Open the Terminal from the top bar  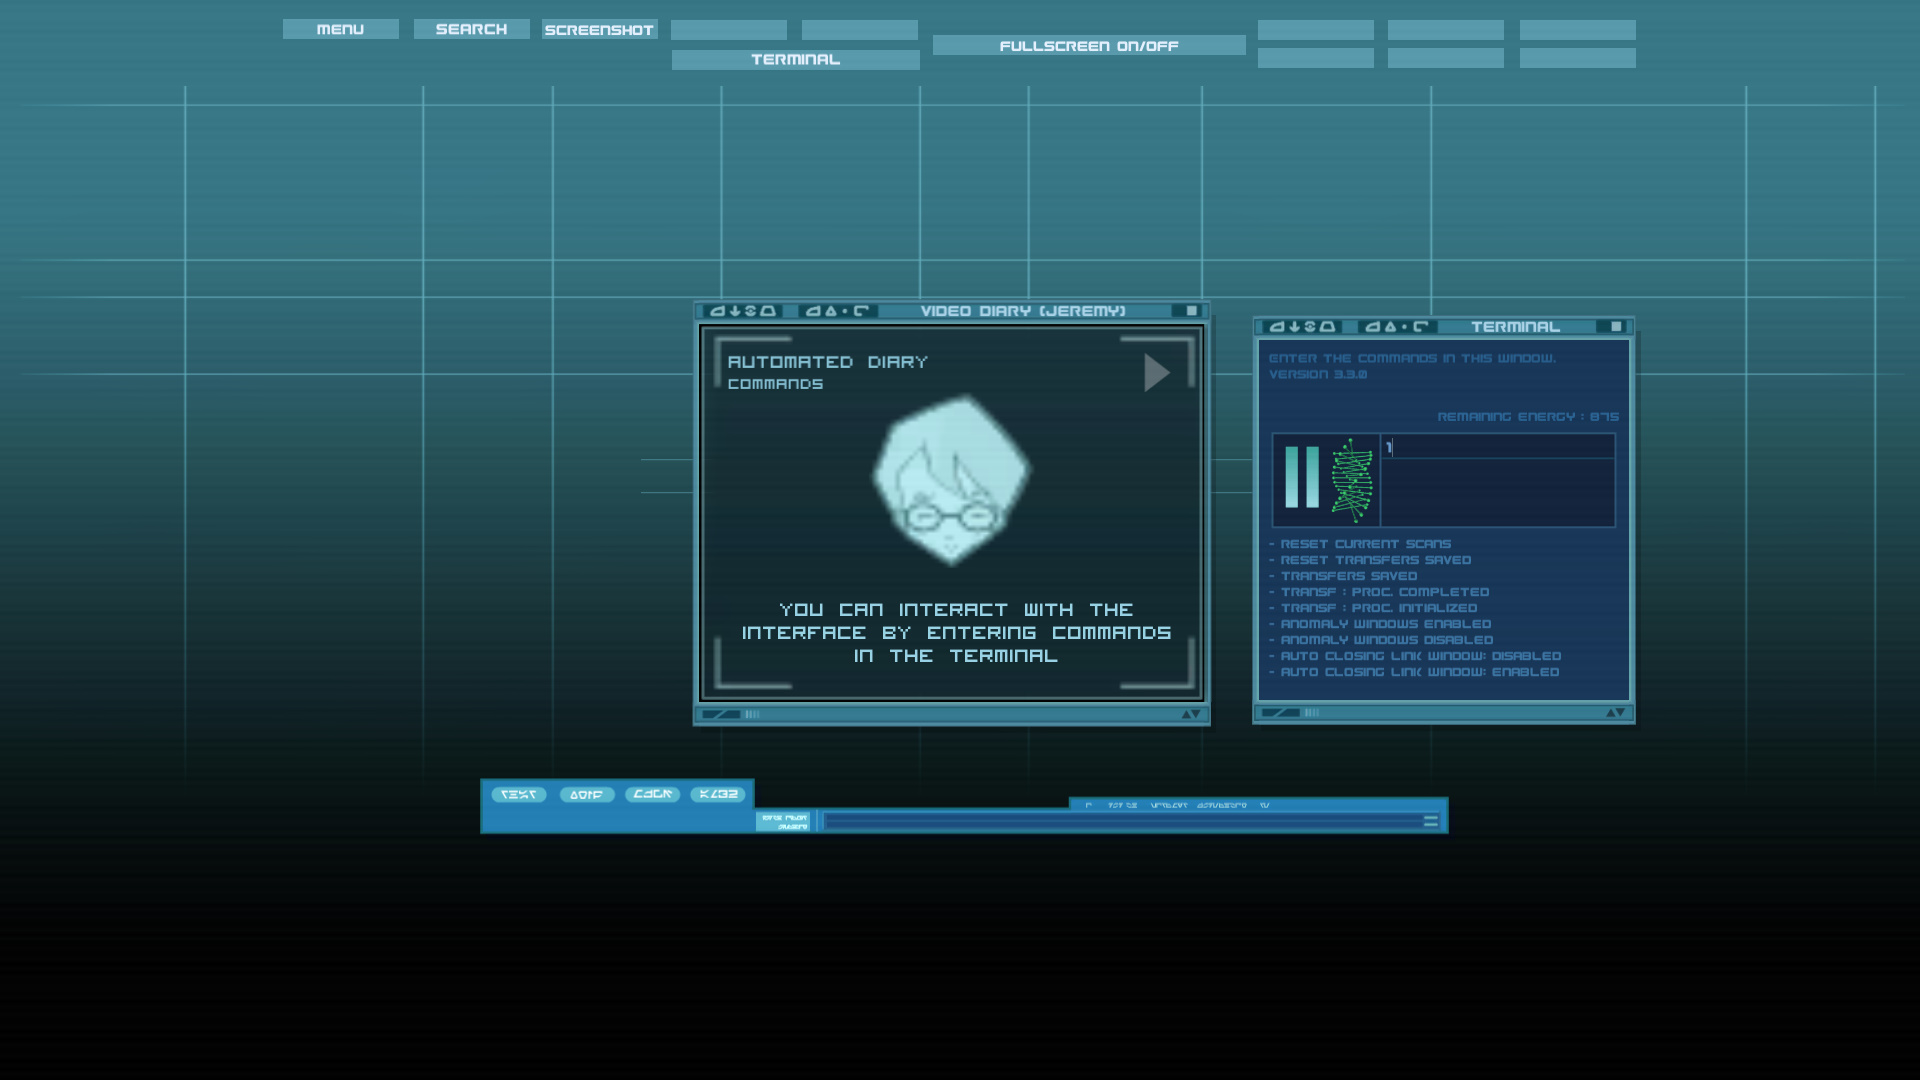(x=795, y=60)
